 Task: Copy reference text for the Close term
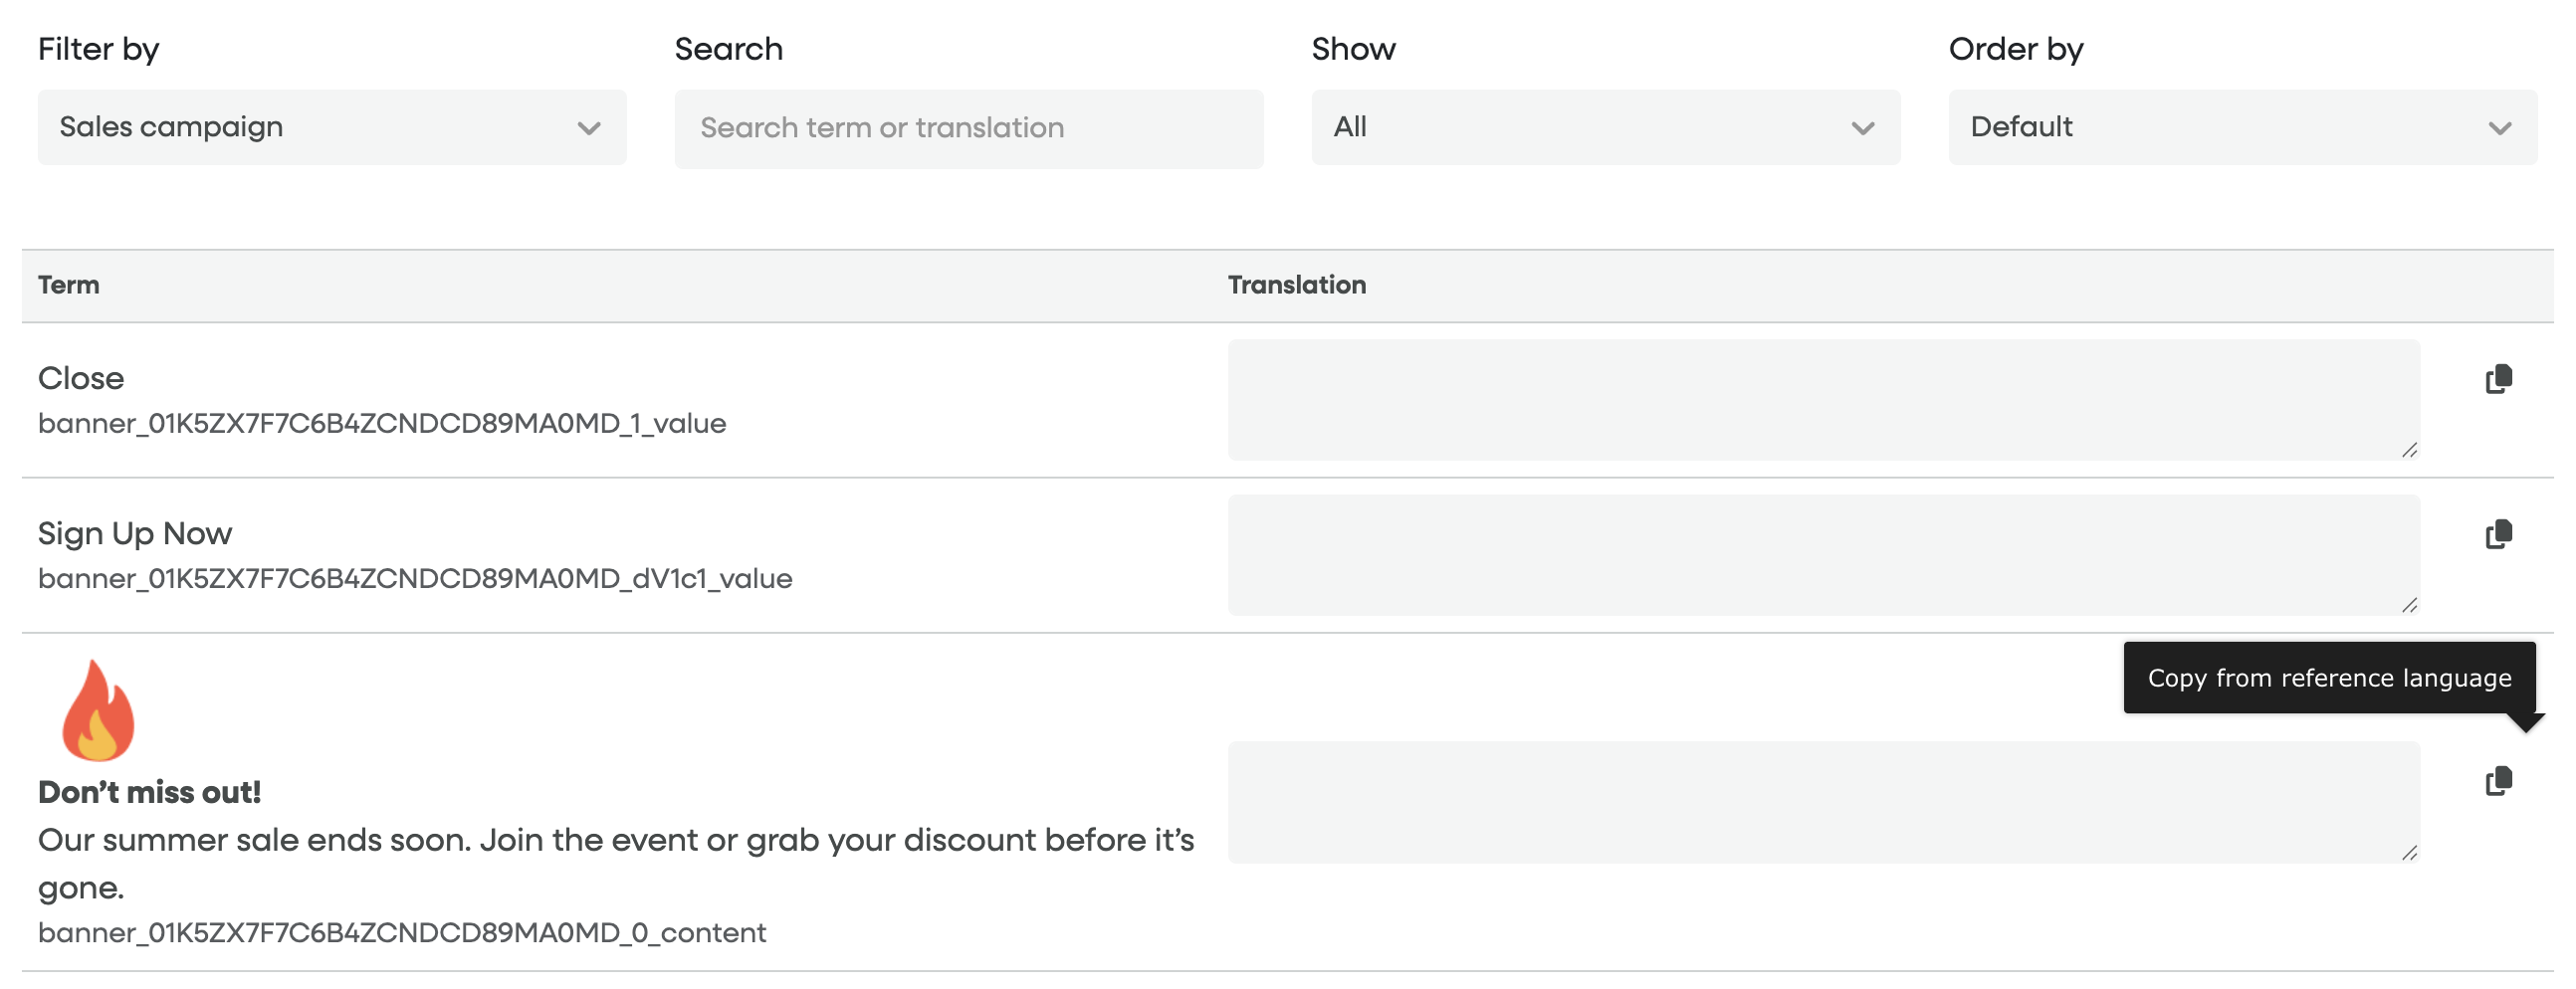(2498, 379)
